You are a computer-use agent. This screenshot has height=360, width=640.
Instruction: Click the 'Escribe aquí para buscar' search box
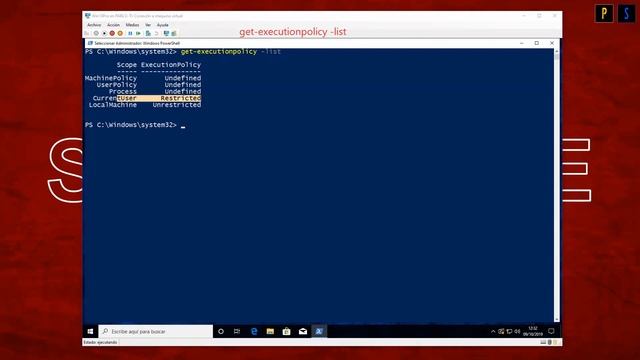156,331
